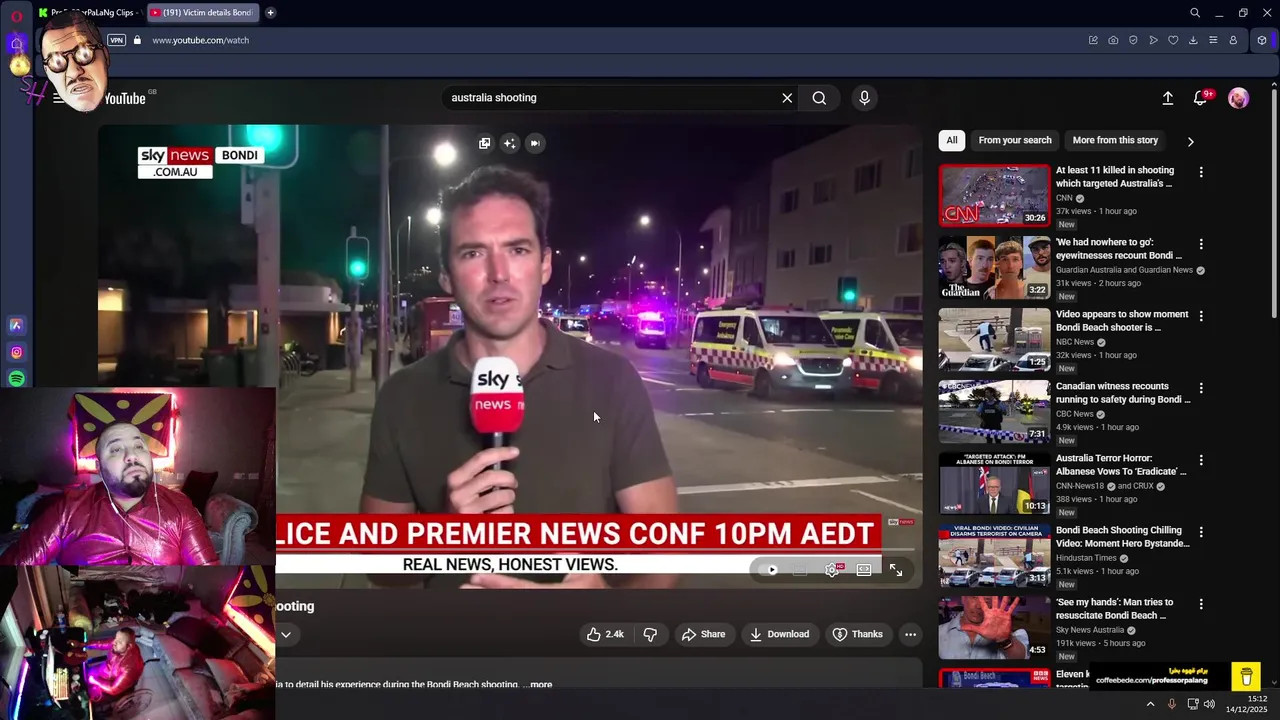Image resolution: width=1280 pixels, height=720 pixels.
Task: Click the send flow arrow icon
Action: [x=1153, y=40]
